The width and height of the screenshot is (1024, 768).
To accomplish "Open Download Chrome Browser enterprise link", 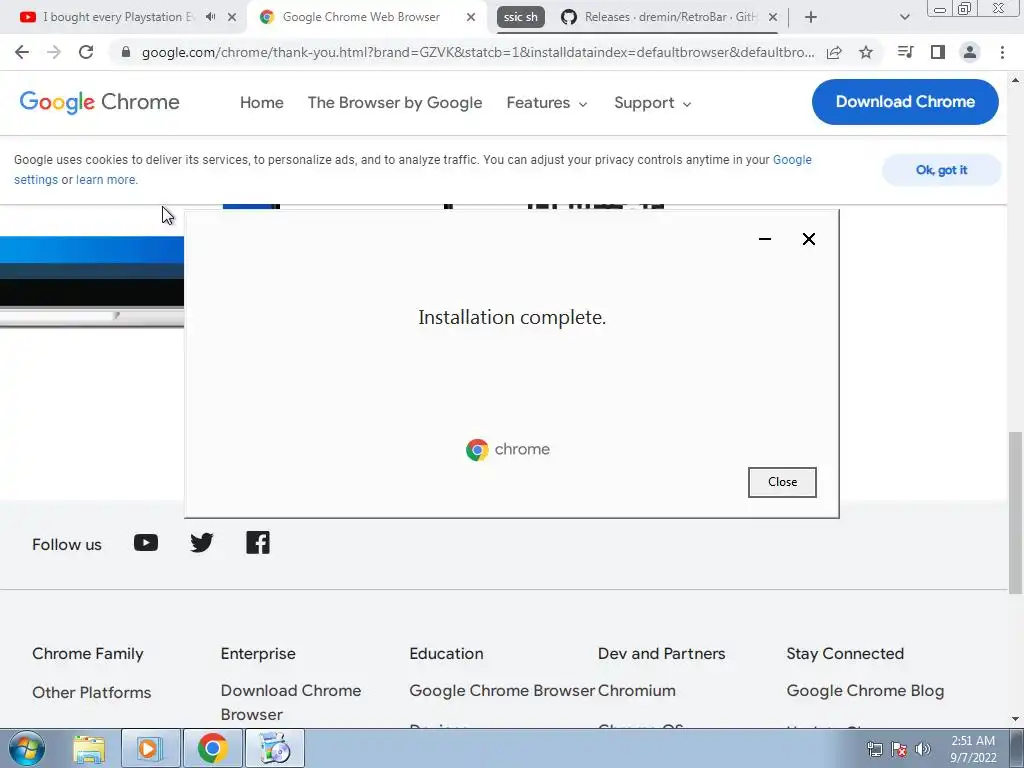I will click(x=291, y=702).
